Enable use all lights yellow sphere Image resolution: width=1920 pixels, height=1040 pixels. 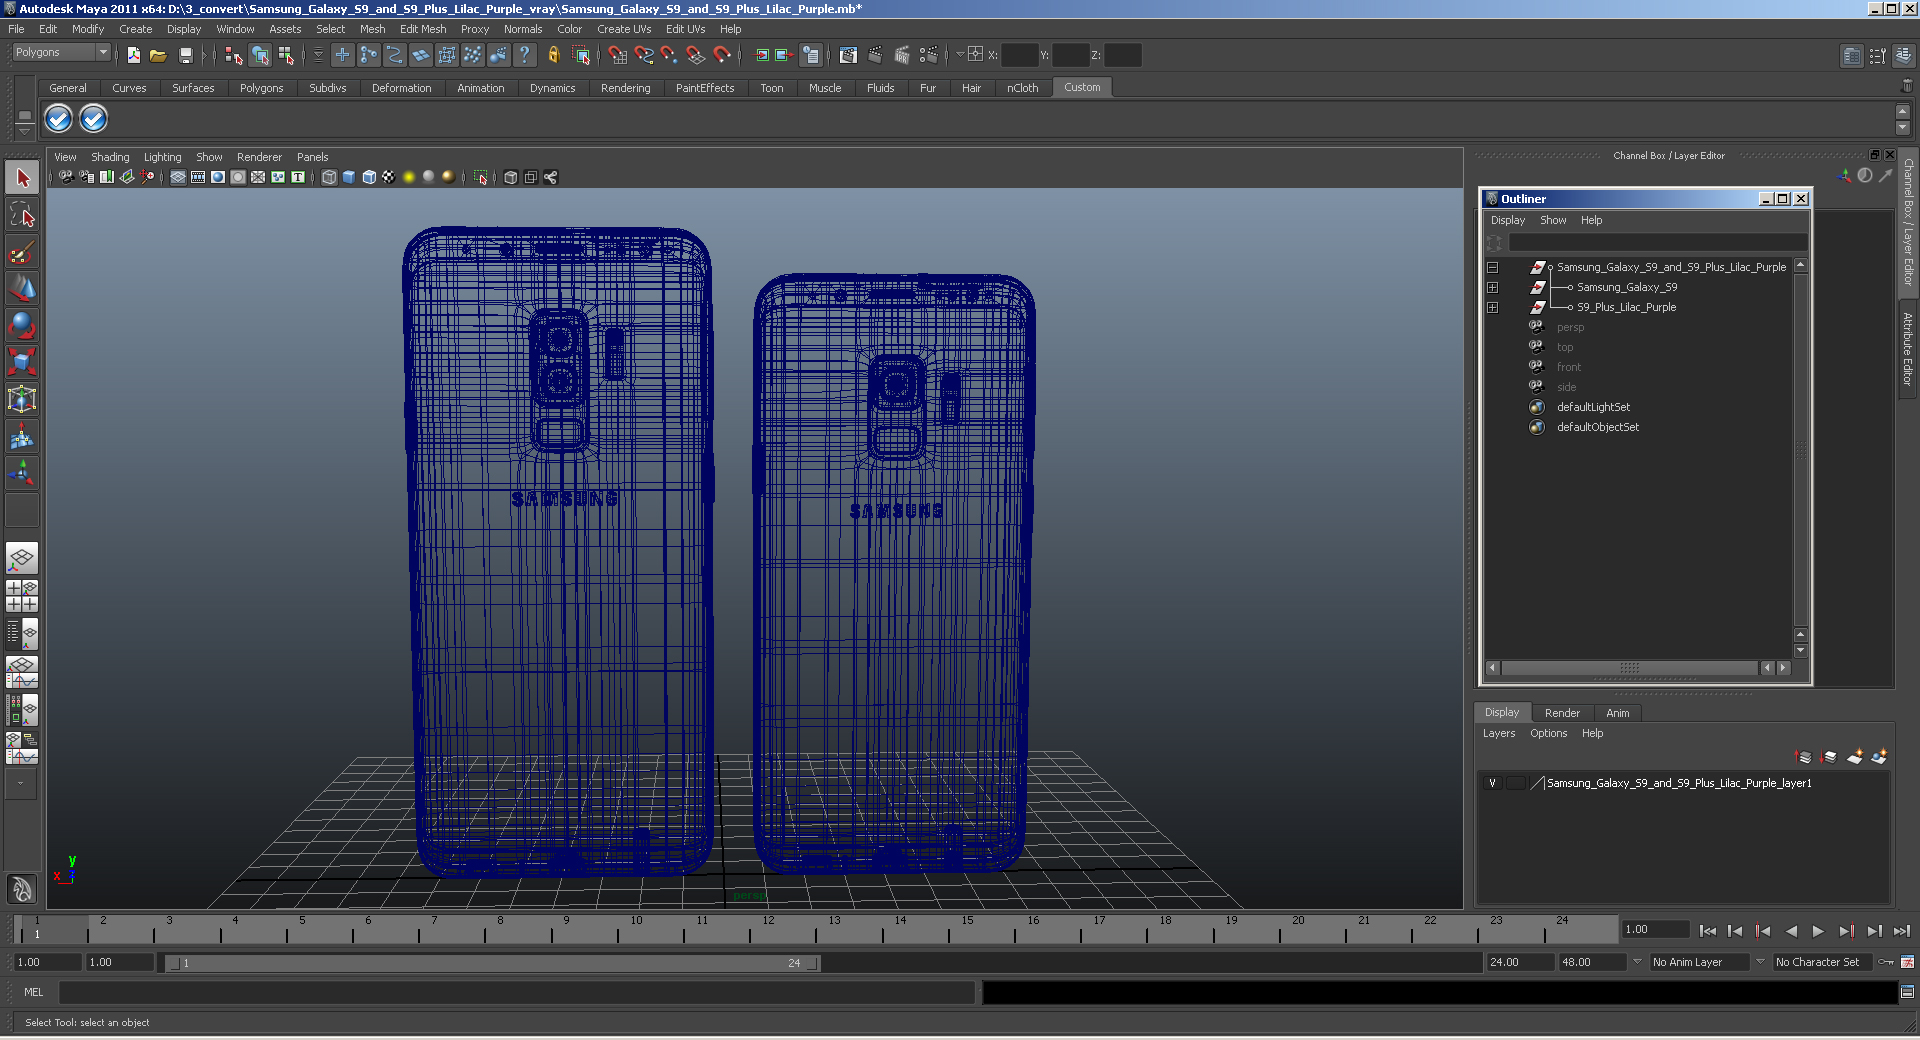pos(409,177)
